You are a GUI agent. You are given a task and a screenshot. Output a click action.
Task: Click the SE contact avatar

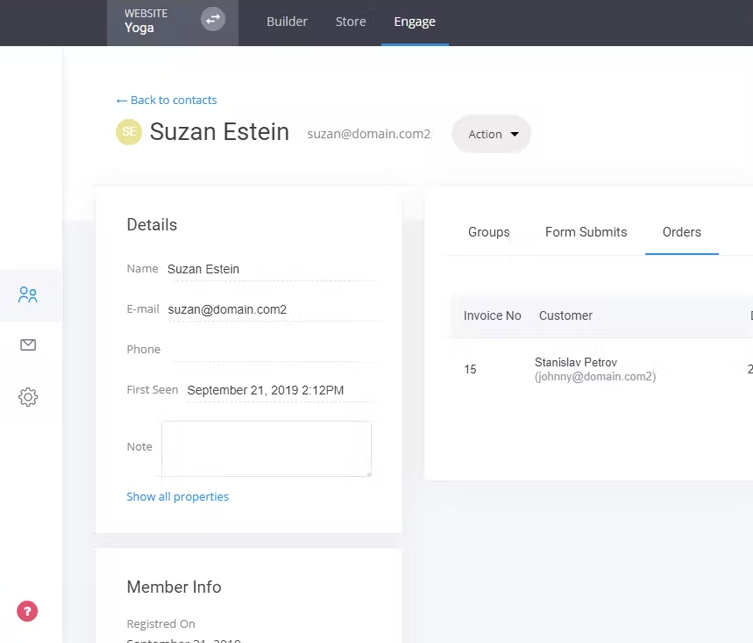[128, 132]
